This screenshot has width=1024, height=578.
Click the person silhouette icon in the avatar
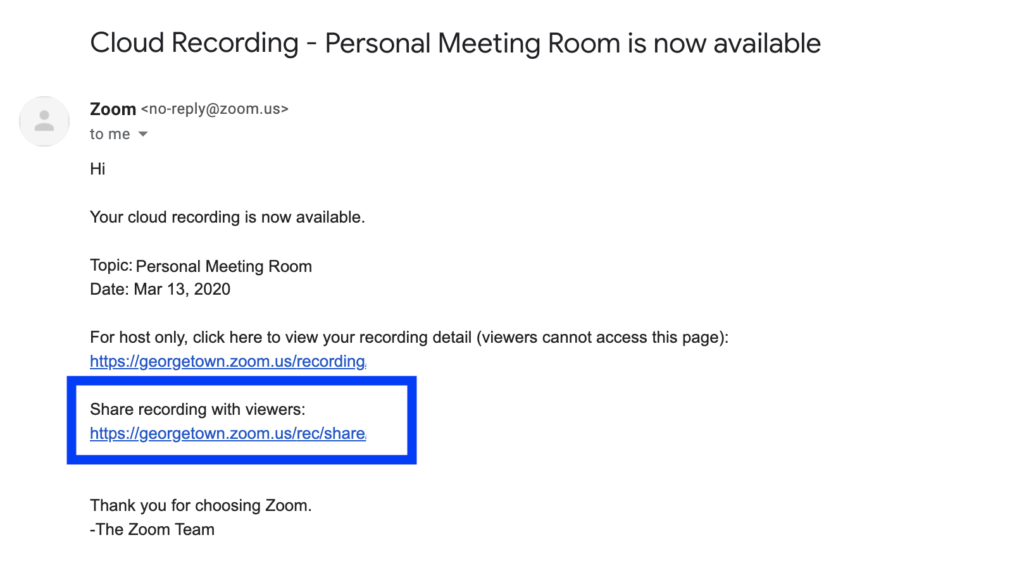pyautogui.click(x=44, y=121)
